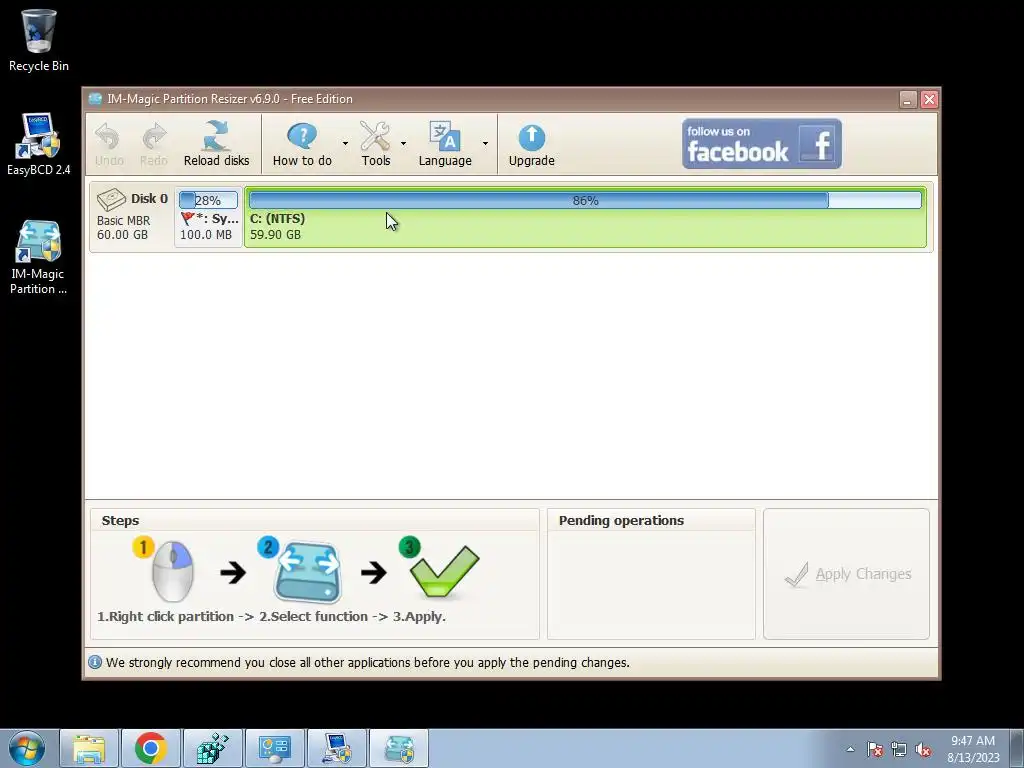Viewport: 1024px width, 768px height.
Task: Click the Apply Changes button
Action: [846, 574]
